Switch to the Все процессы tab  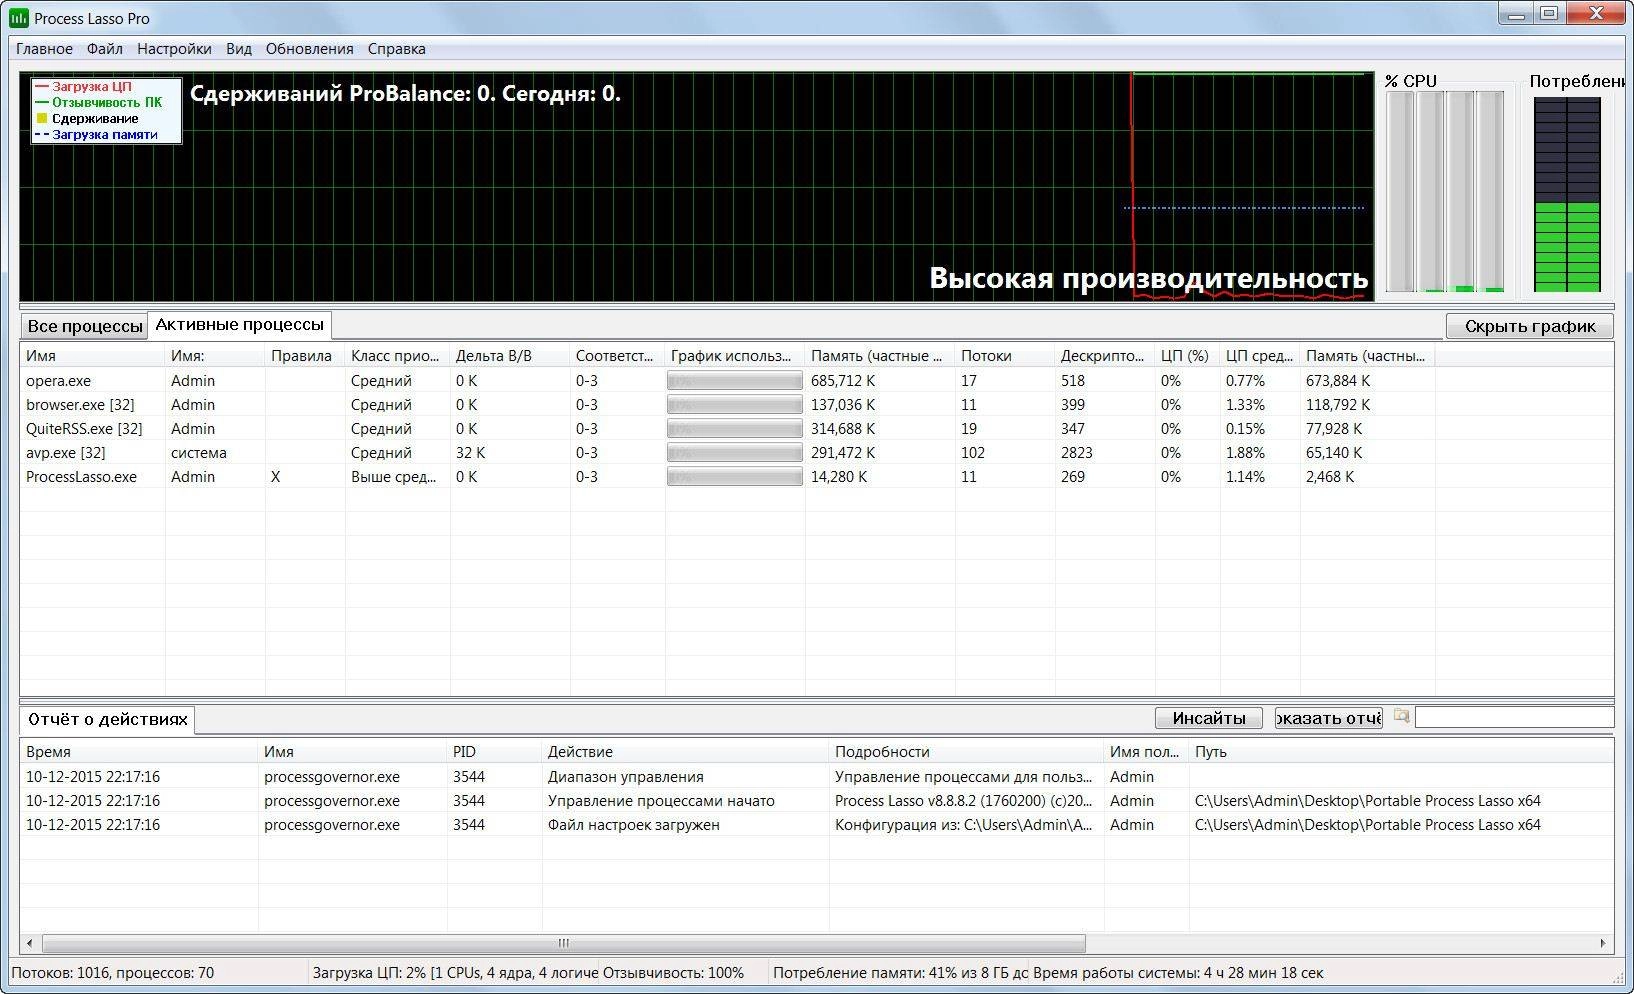pyautogui.click(x=85, y=326)
